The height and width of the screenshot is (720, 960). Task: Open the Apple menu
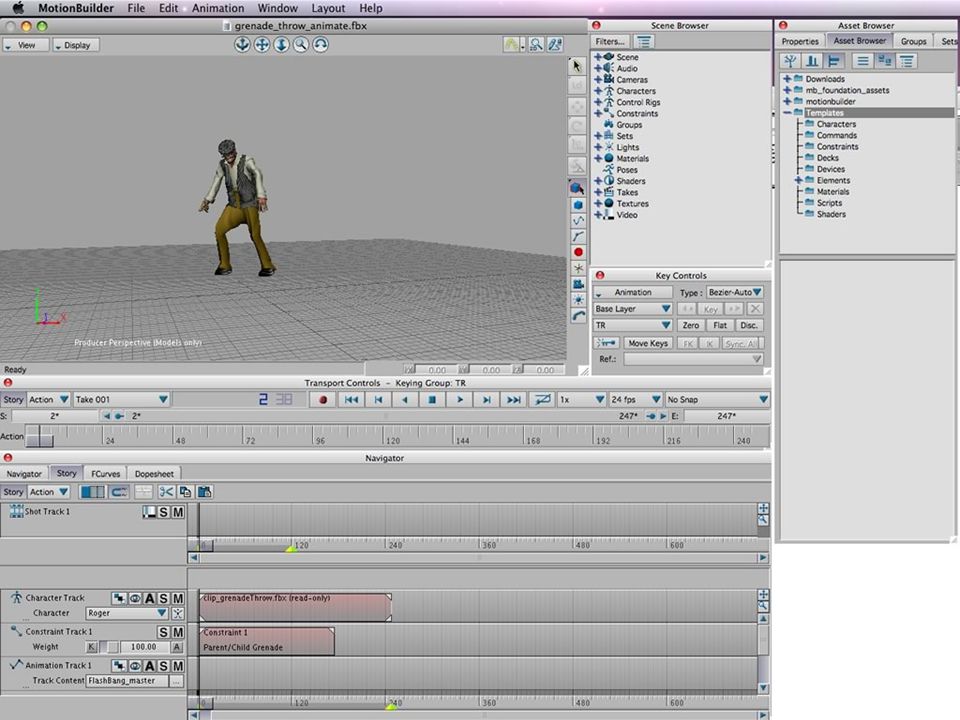(18, 8)
